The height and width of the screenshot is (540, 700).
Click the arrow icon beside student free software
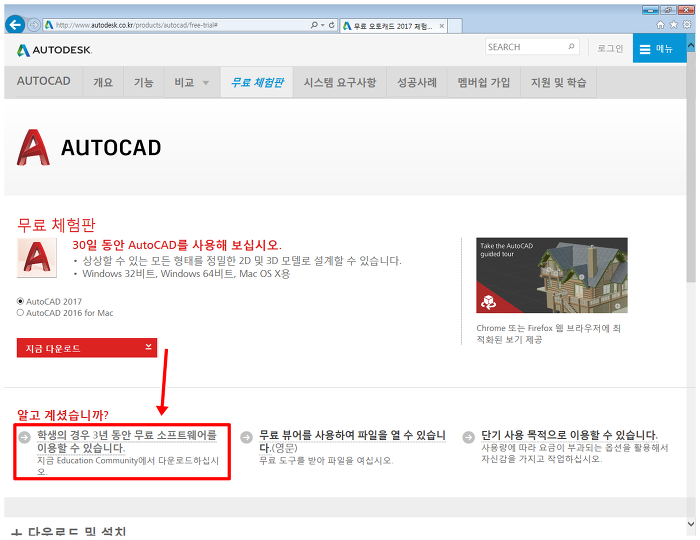click(25, 437)
